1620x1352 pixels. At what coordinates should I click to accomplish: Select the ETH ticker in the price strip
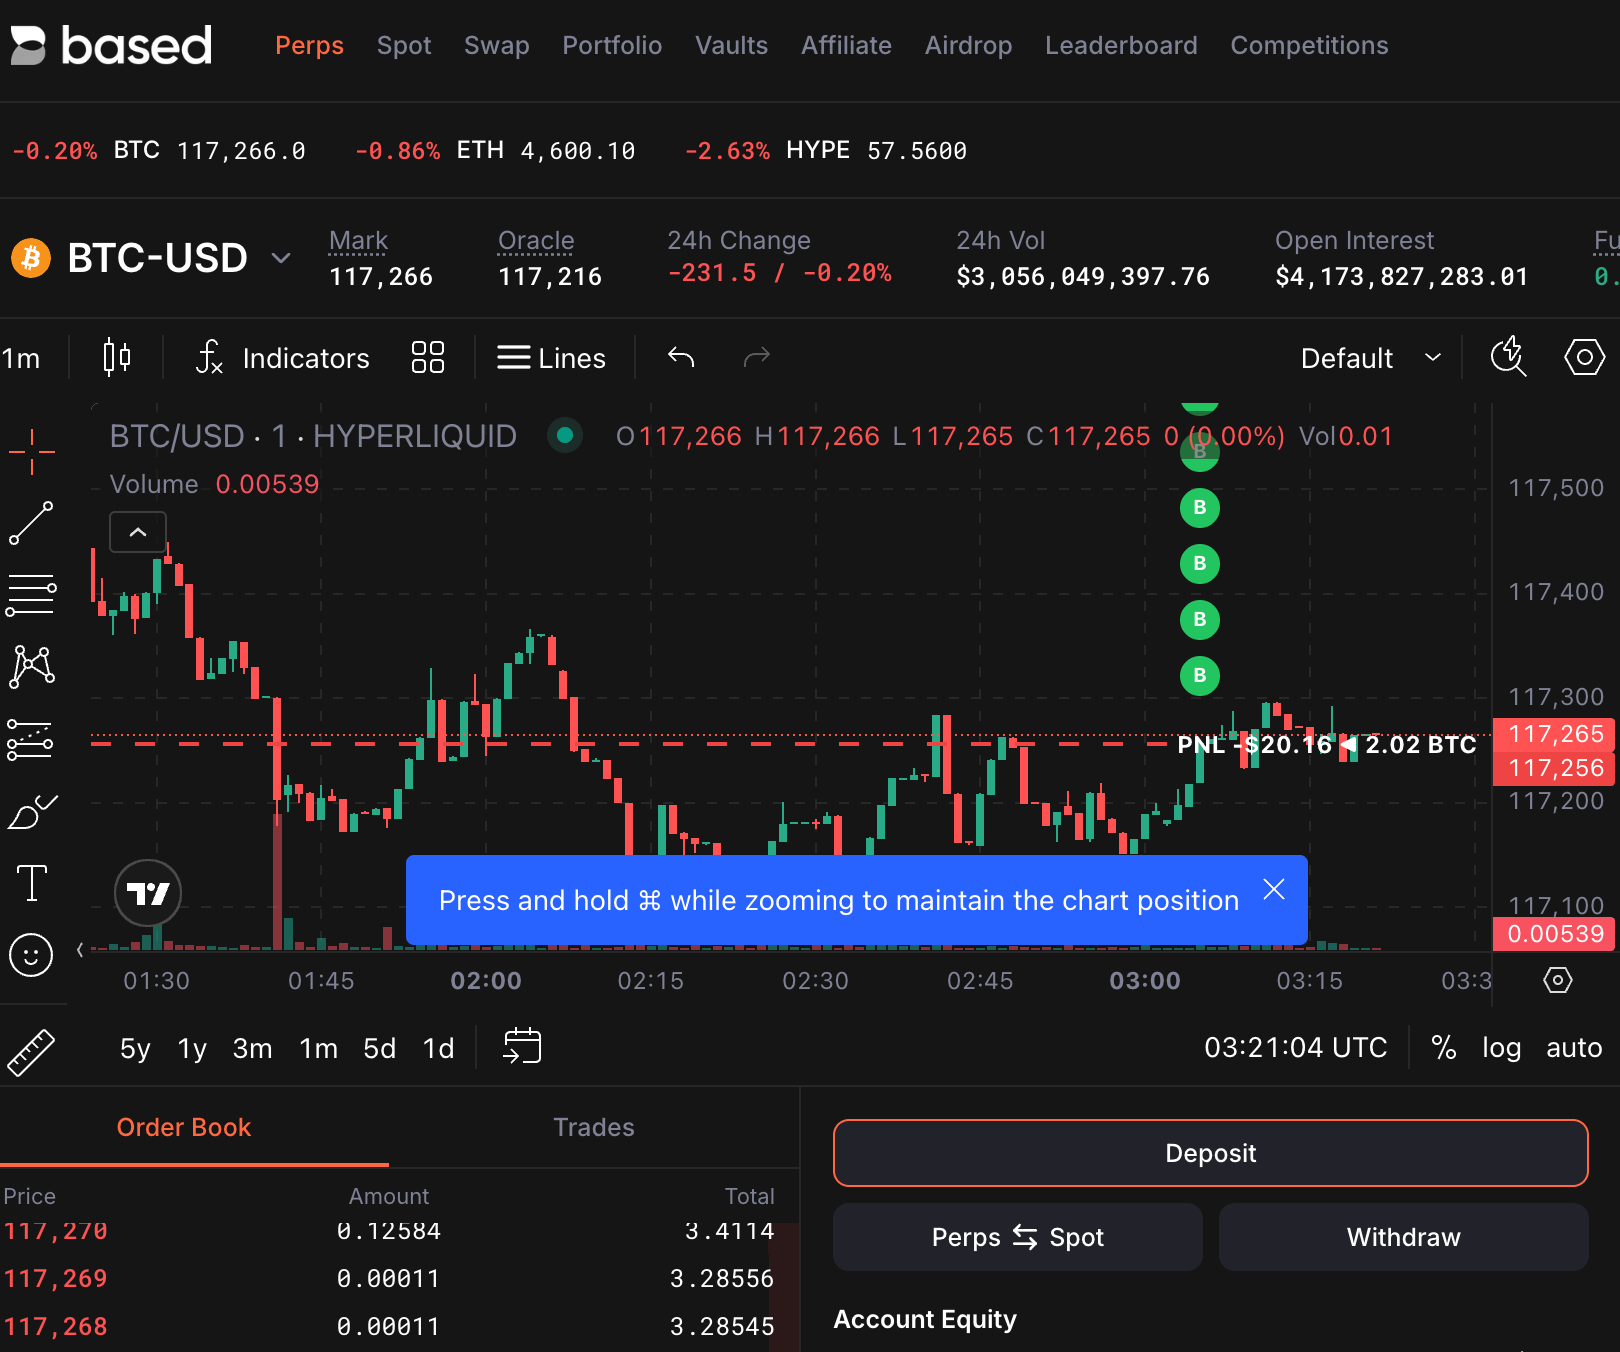click(495, 150)
